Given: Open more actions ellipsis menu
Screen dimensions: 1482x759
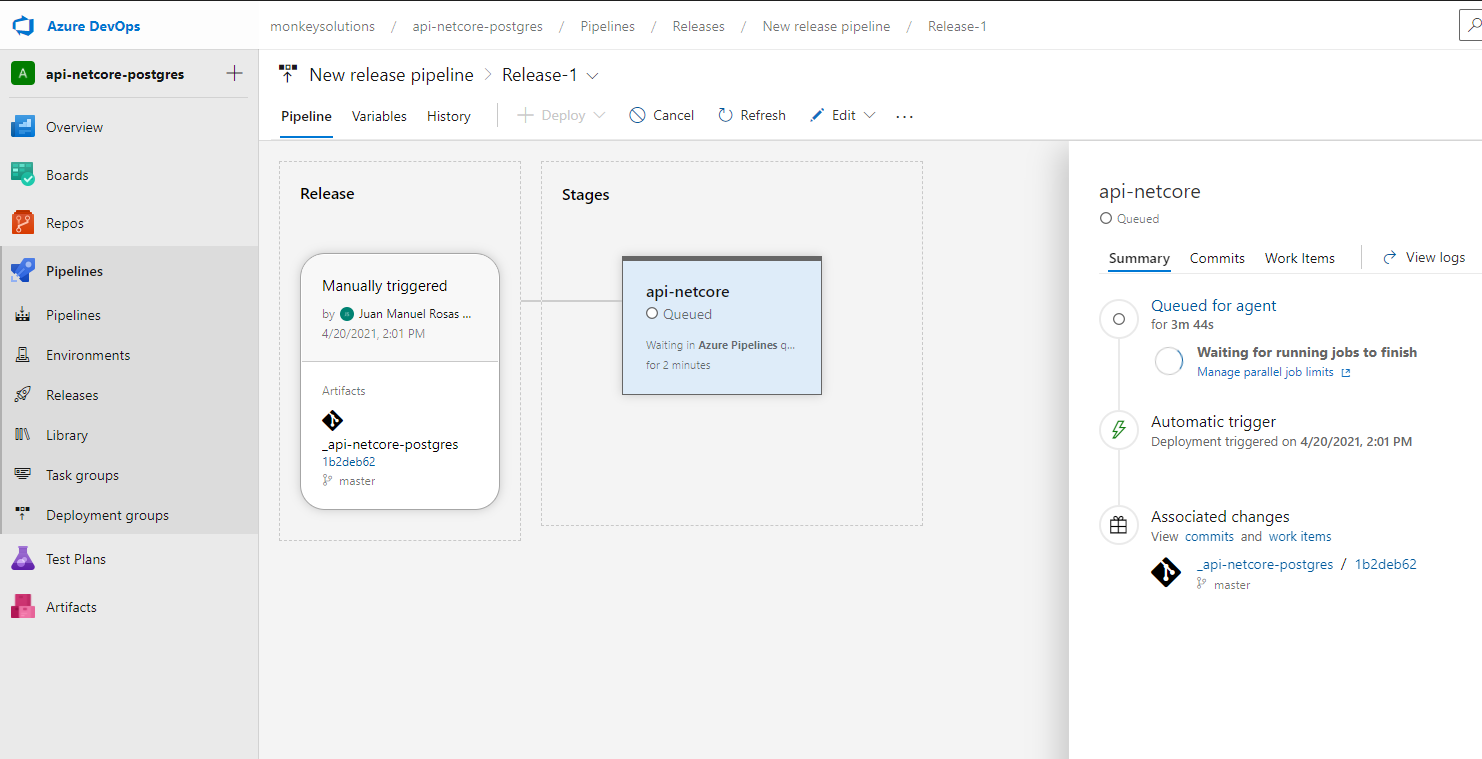Looking at the screenshot, I should [905, 116].
